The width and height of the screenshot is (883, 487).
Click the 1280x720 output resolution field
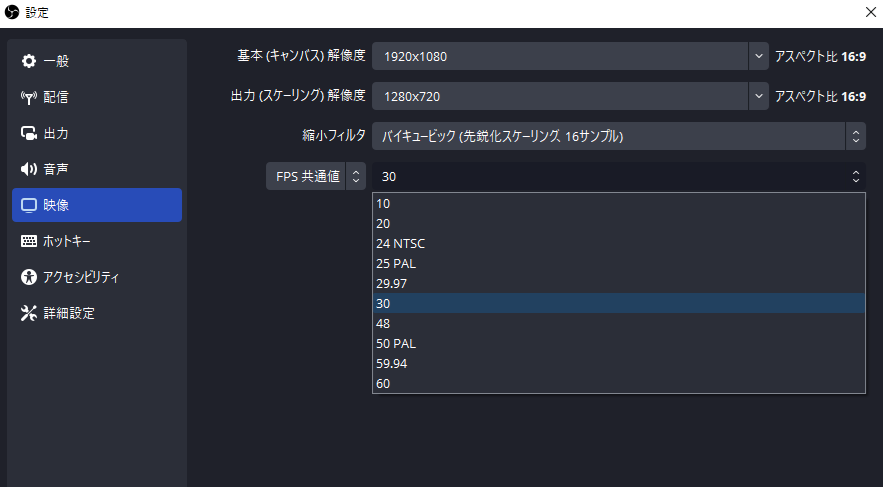pyautogui.click(x=560, y=96)
